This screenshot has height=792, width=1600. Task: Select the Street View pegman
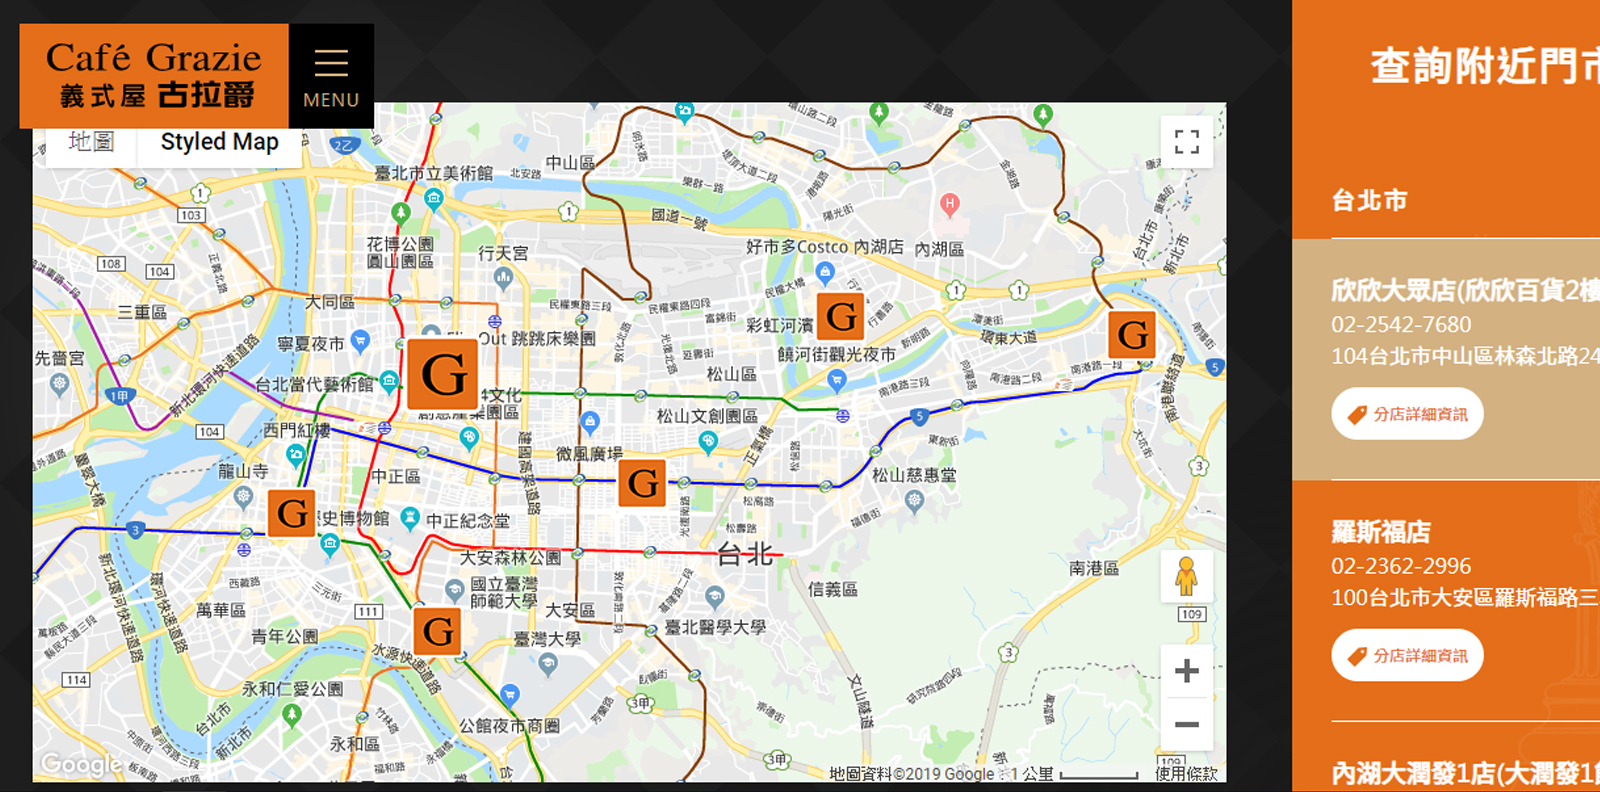(1186, 577)
